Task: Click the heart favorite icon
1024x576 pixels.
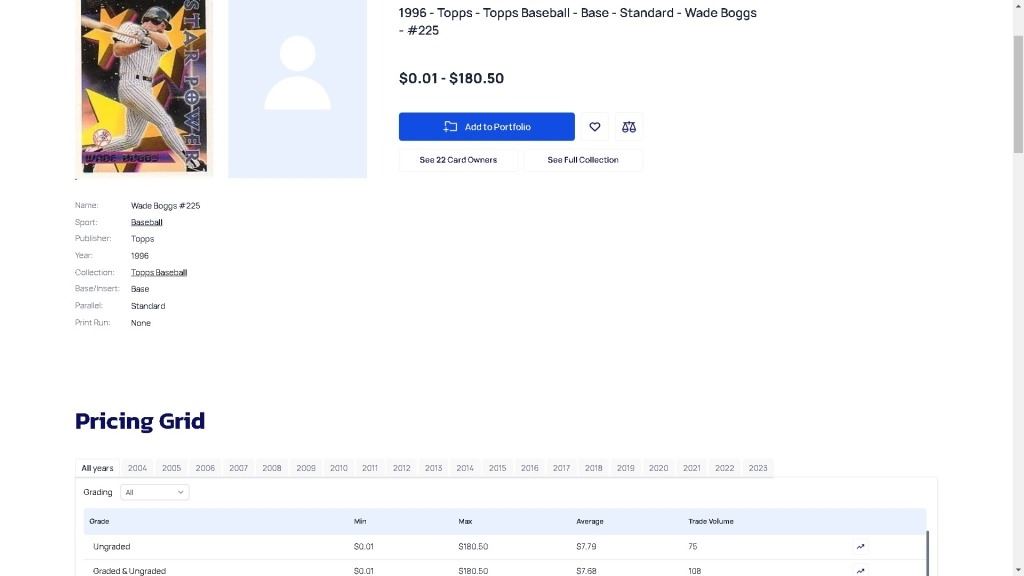Action: (x=595, y=127)
